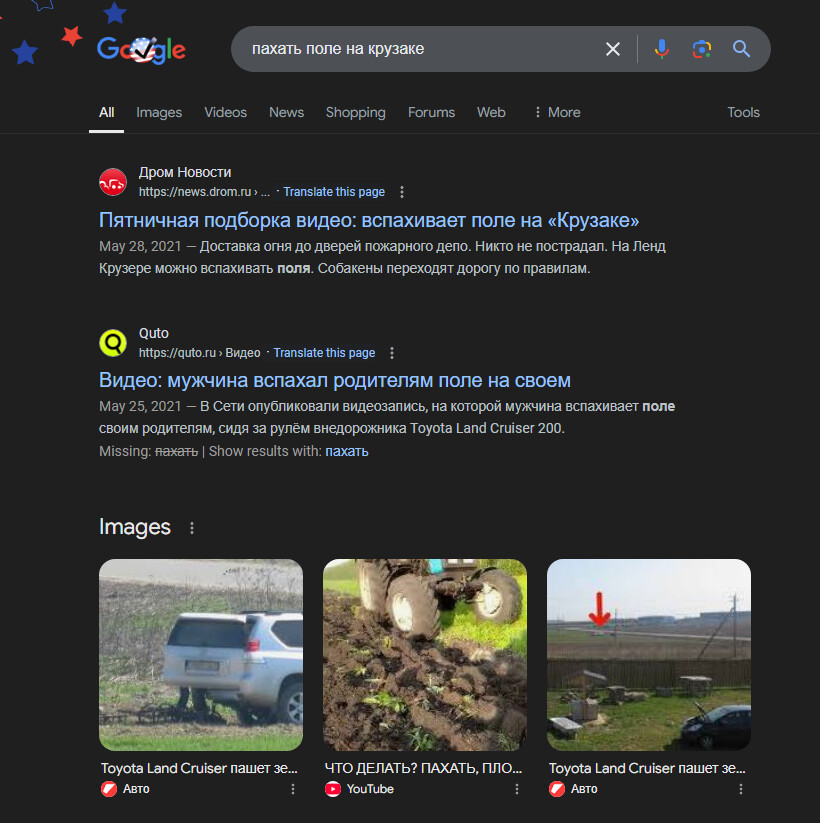The width and height of the screenshot is (820, 823).
Task: Switch to the Shopping tab
Action: 355,112
